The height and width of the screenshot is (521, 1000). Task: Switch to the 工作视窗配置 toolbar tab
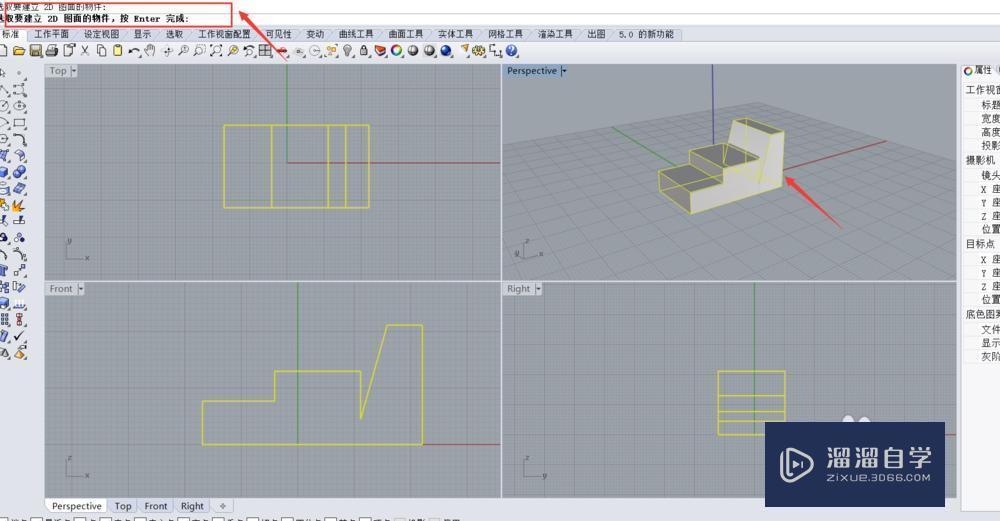pos(224,34)
